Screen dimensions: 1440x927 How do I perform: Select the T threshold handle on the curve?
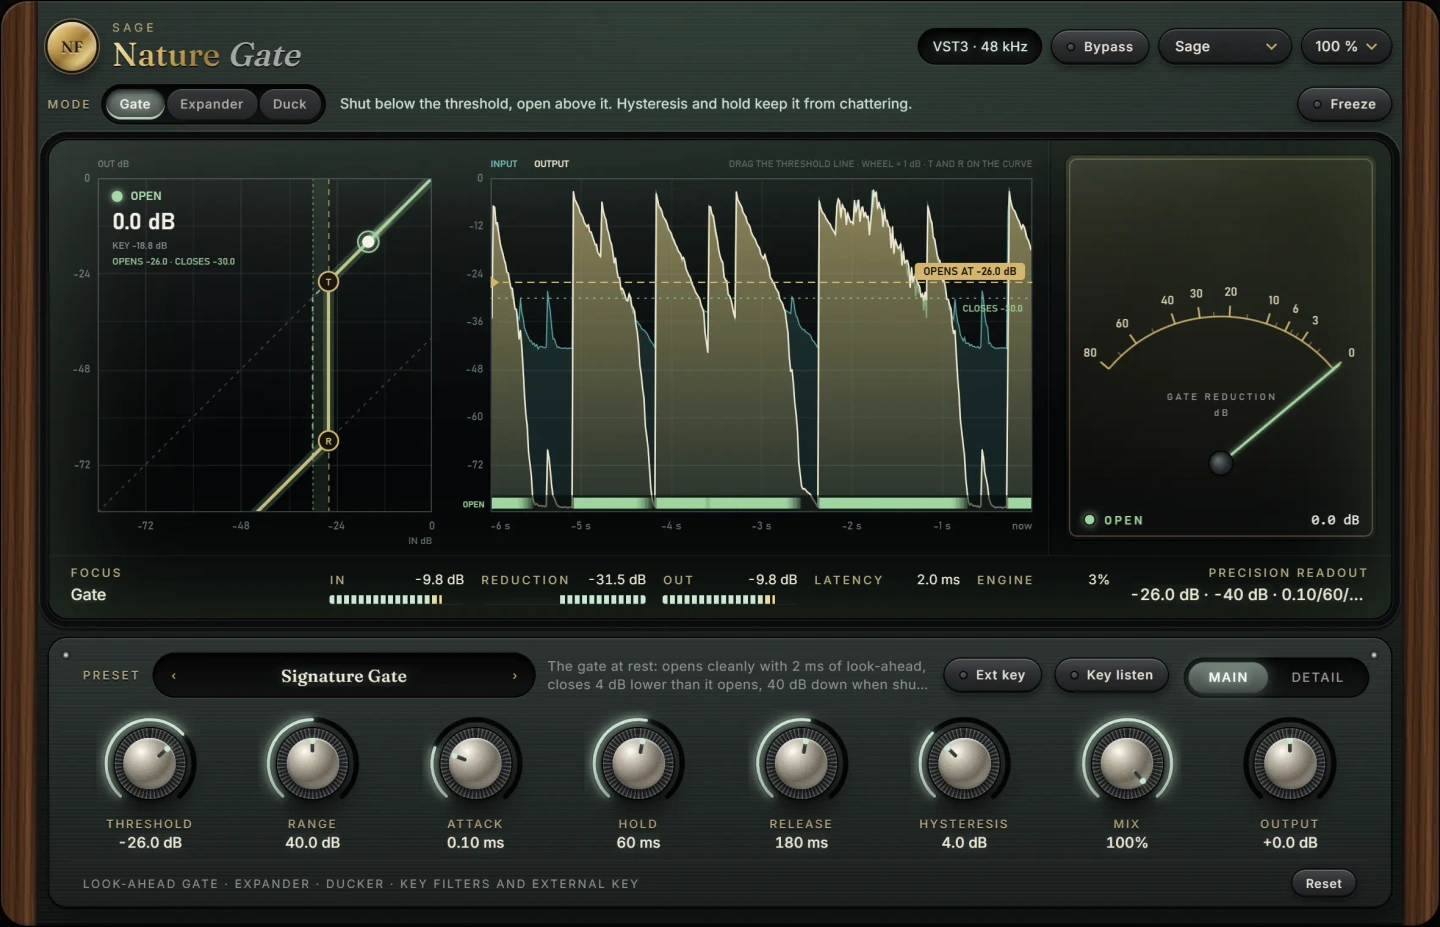point(328,282)
